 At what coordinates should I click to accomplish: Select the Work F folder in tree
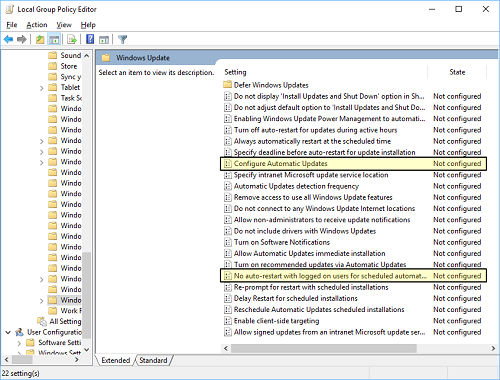(65, 311)
